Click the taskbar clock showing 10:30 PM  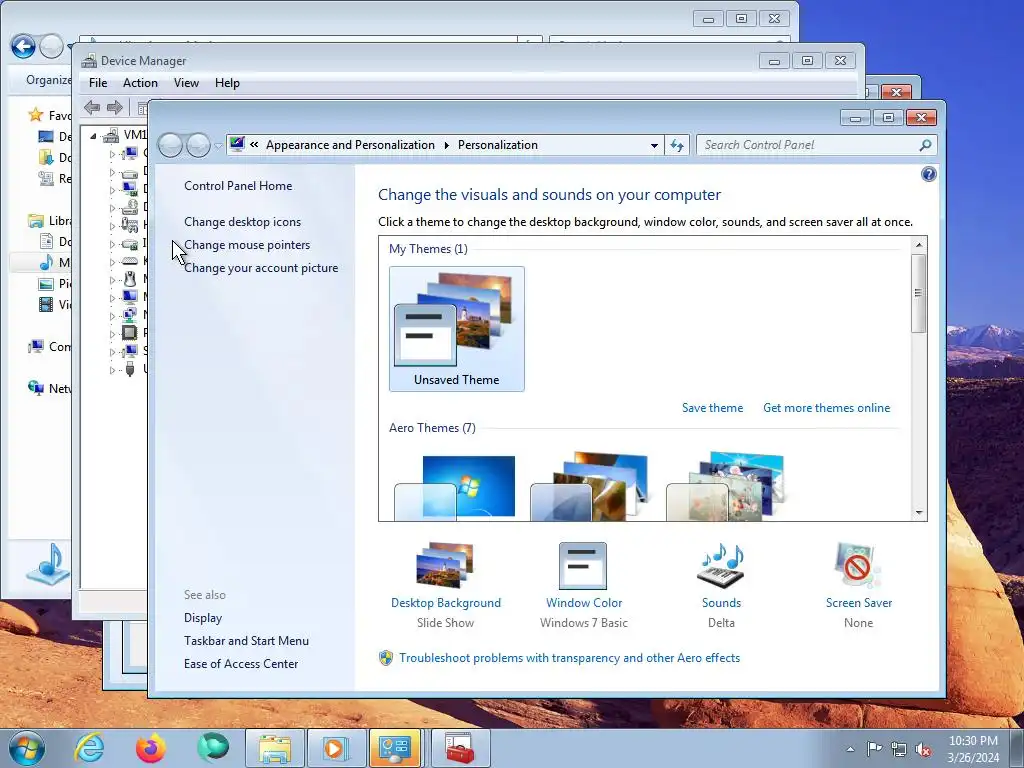pos(973,749)
